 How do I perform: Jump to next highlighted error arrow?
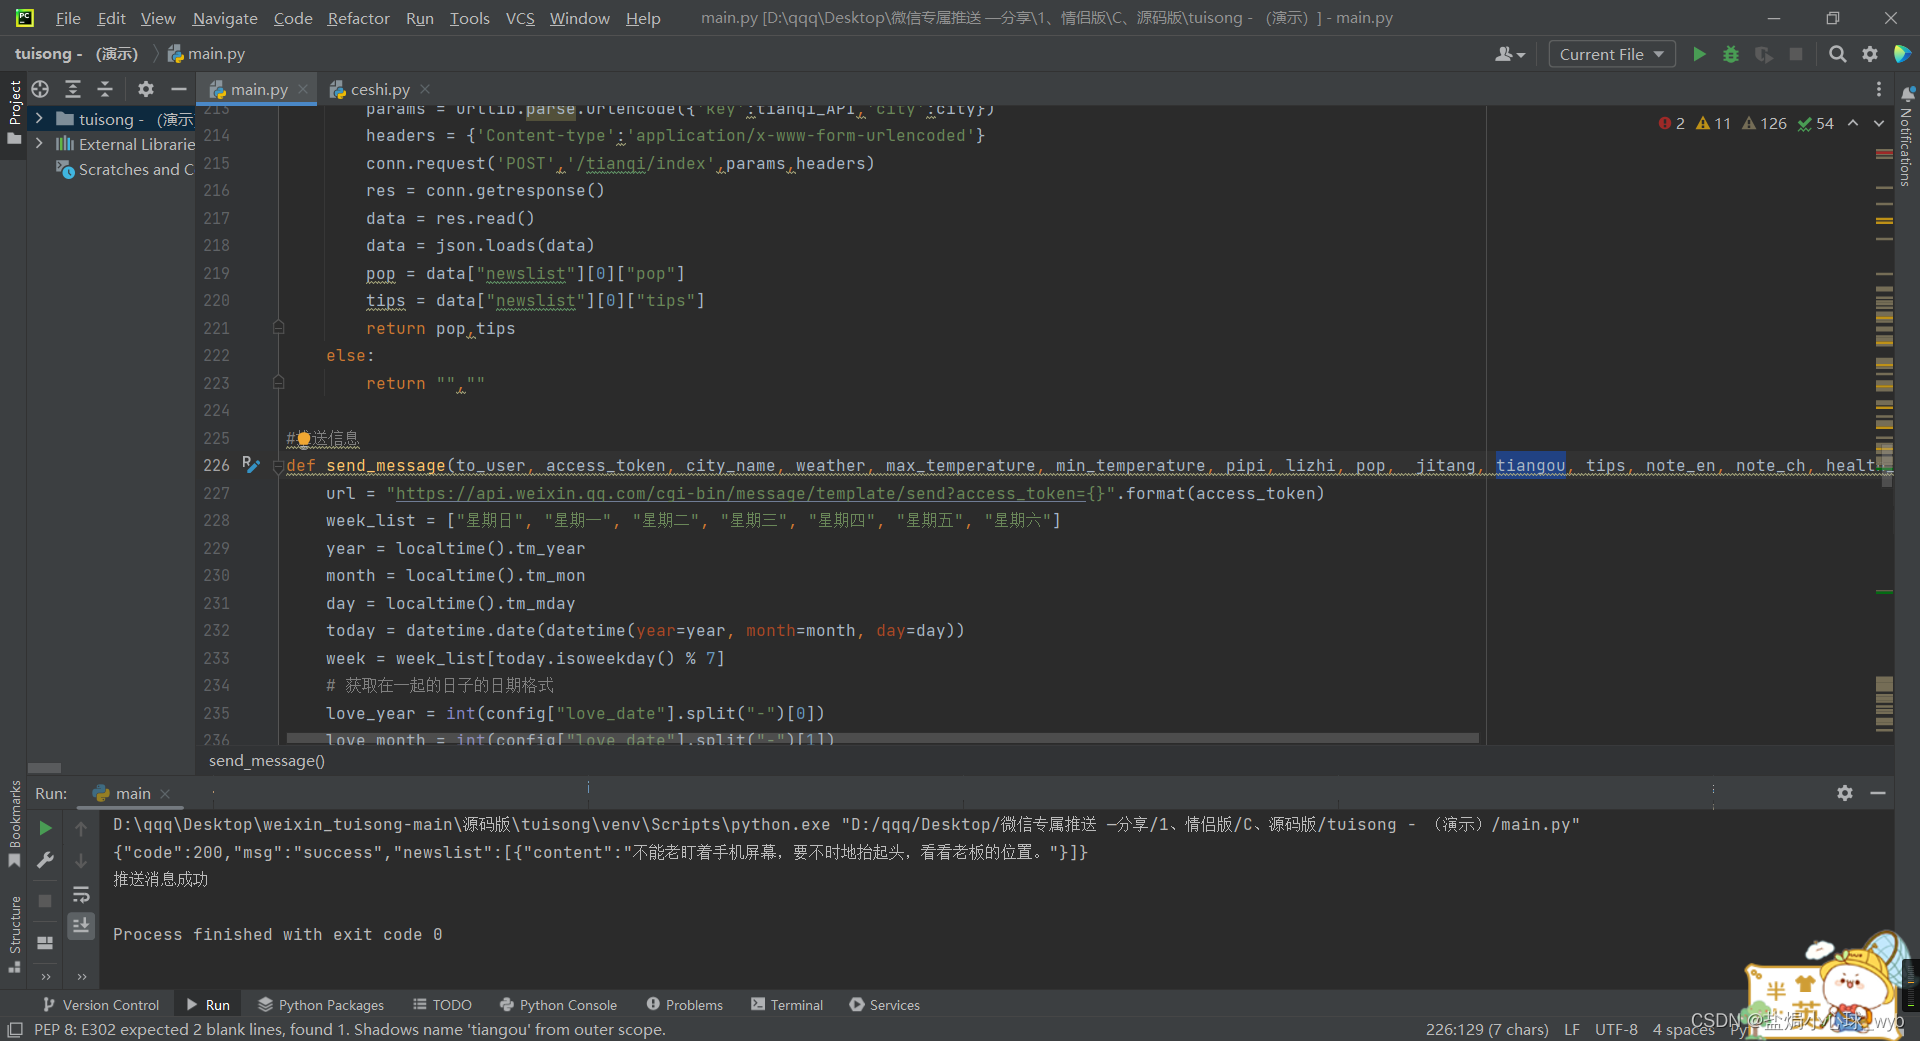point(1879,123)
